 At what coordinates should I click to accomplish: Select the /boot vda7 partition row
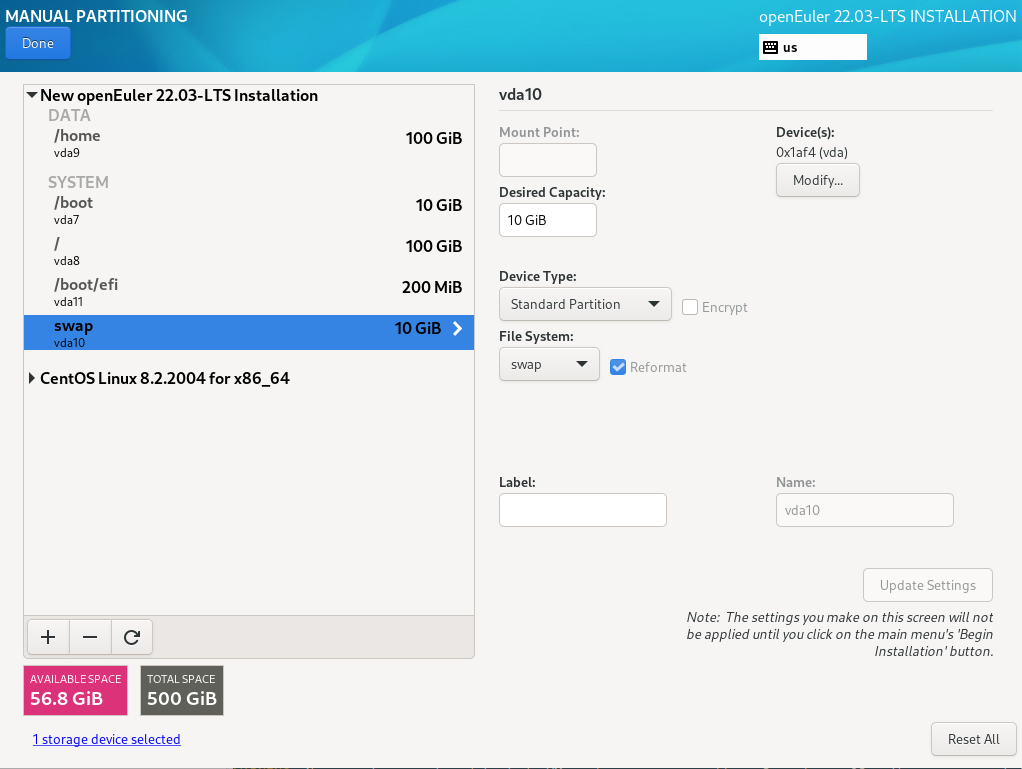[249, 210]
